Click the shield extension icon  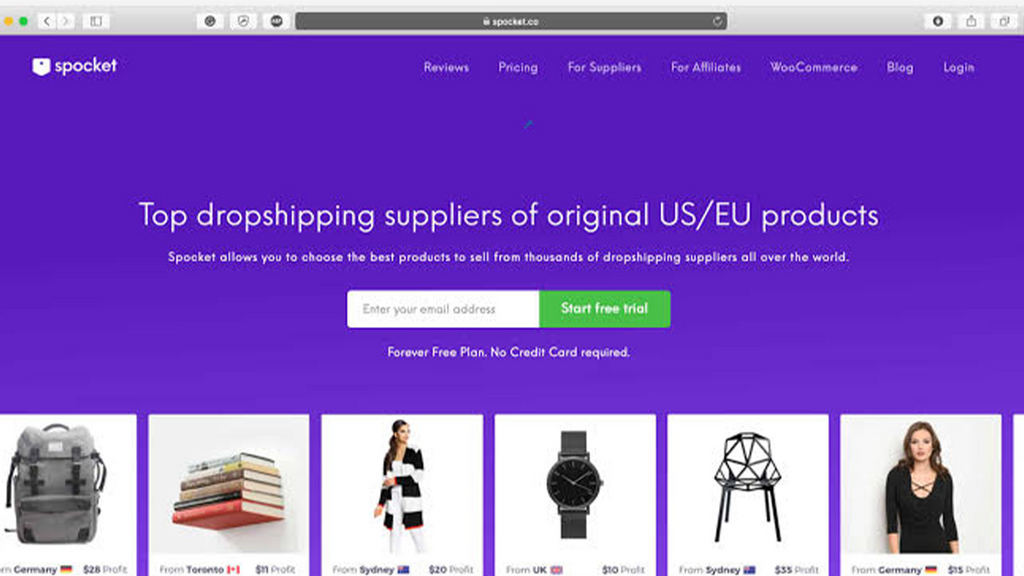point(244,22)
